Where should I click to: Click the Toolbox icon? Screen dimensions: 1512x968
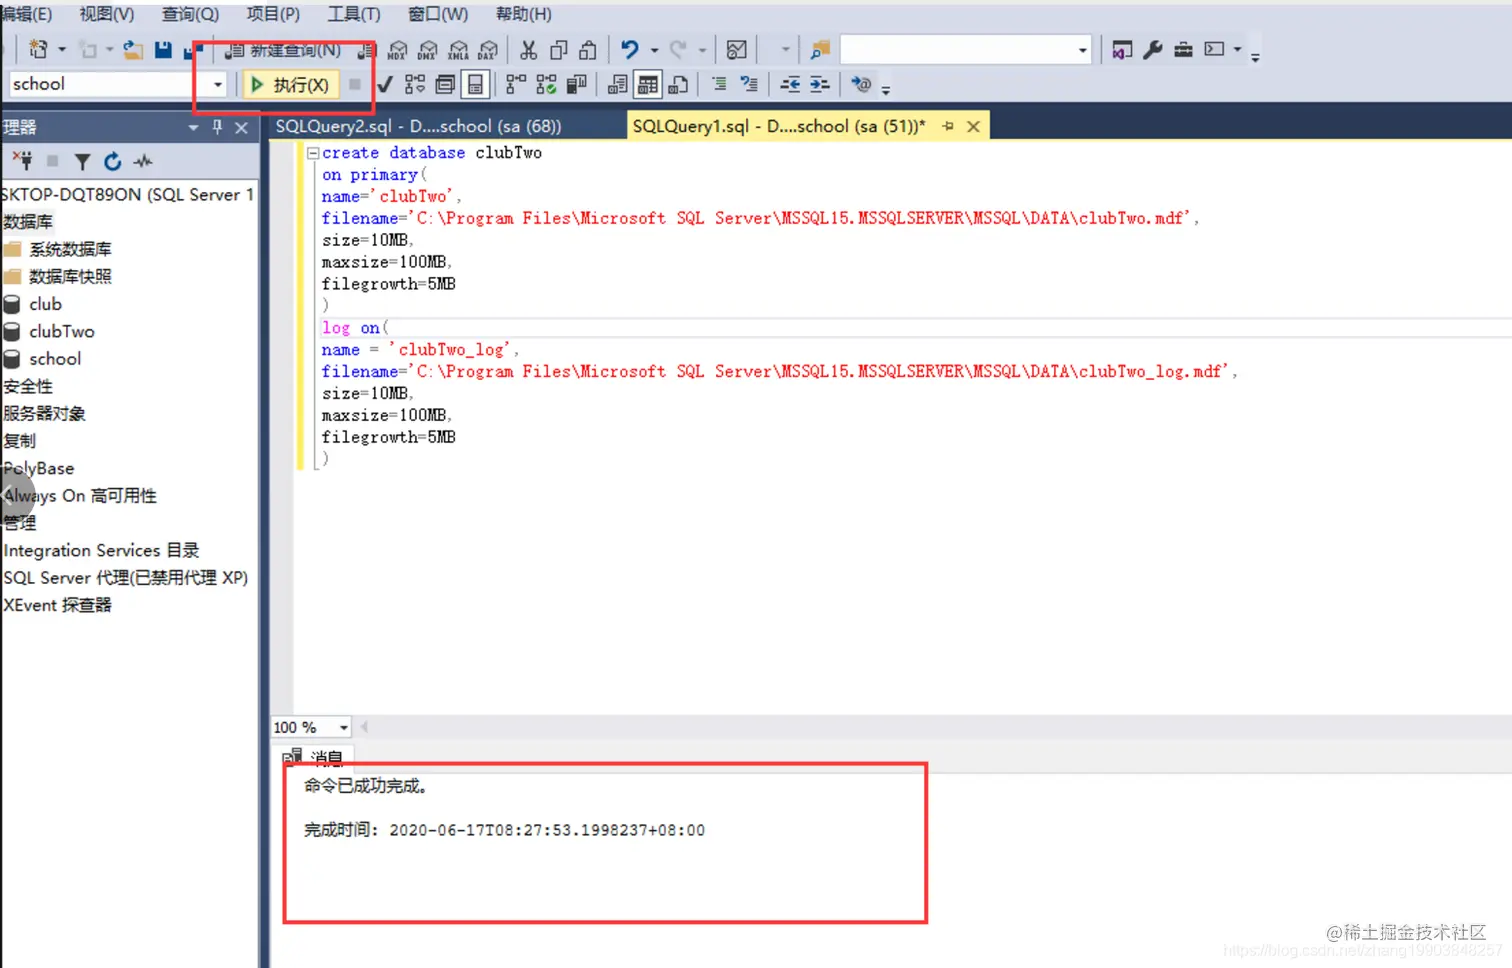[x=1183, y=50]
